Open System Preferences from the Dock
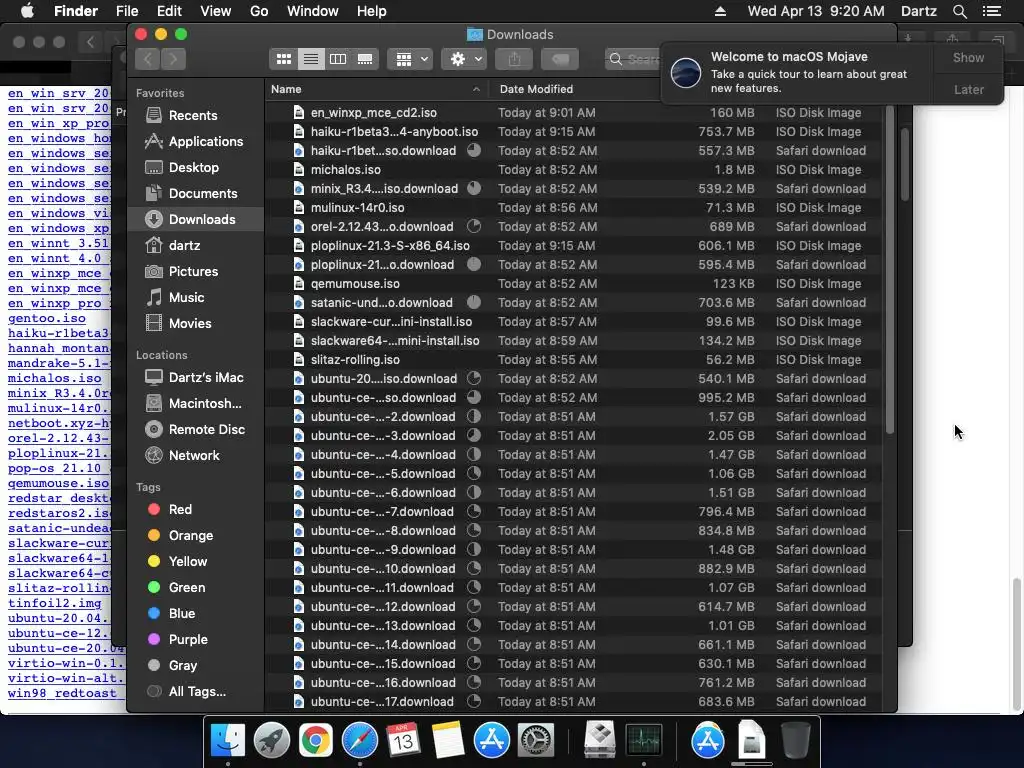1024x768 pixels. [x=536, y=740]
